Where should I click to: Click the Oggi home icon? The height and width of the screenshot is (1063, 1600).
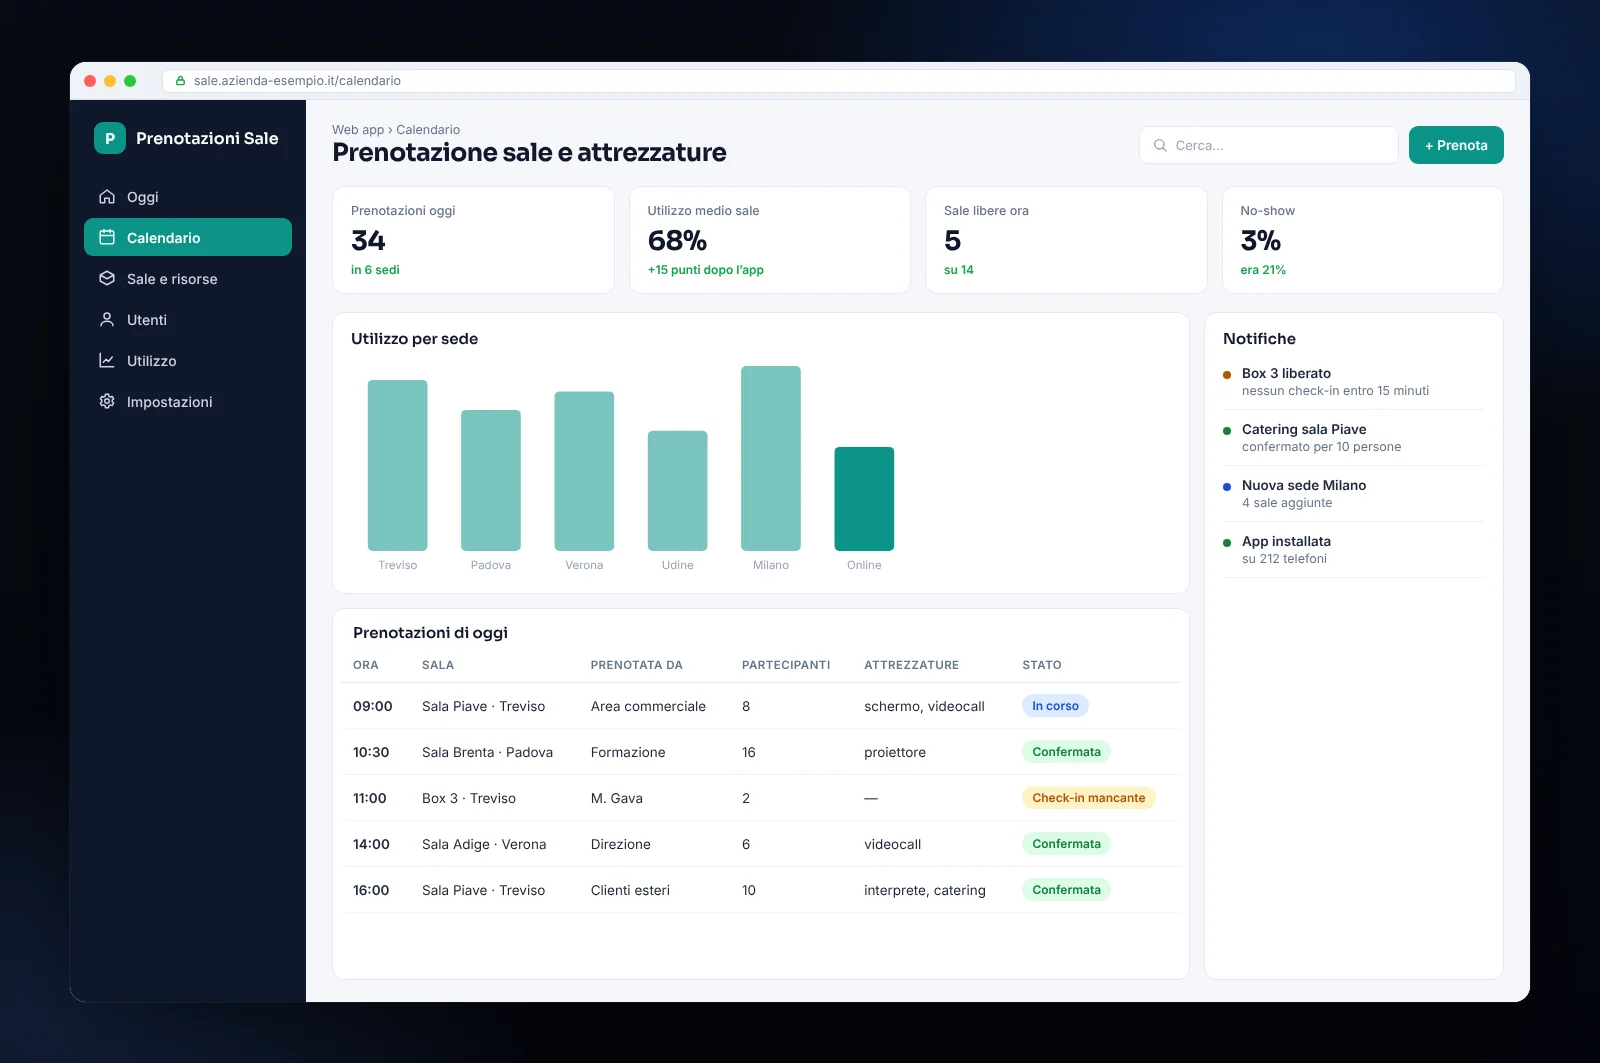107,197
